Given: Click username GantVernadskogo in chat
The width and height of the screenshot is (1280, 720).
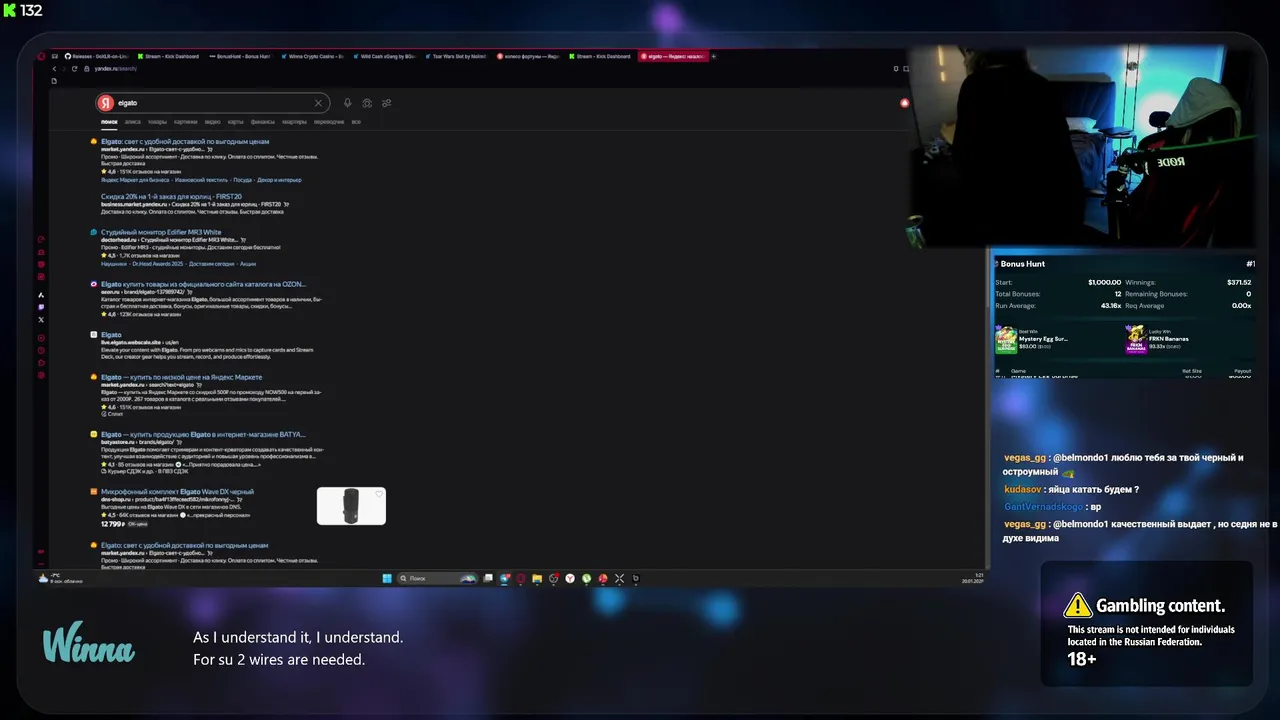Looking at the screenshot, I should pos(1043,507).
